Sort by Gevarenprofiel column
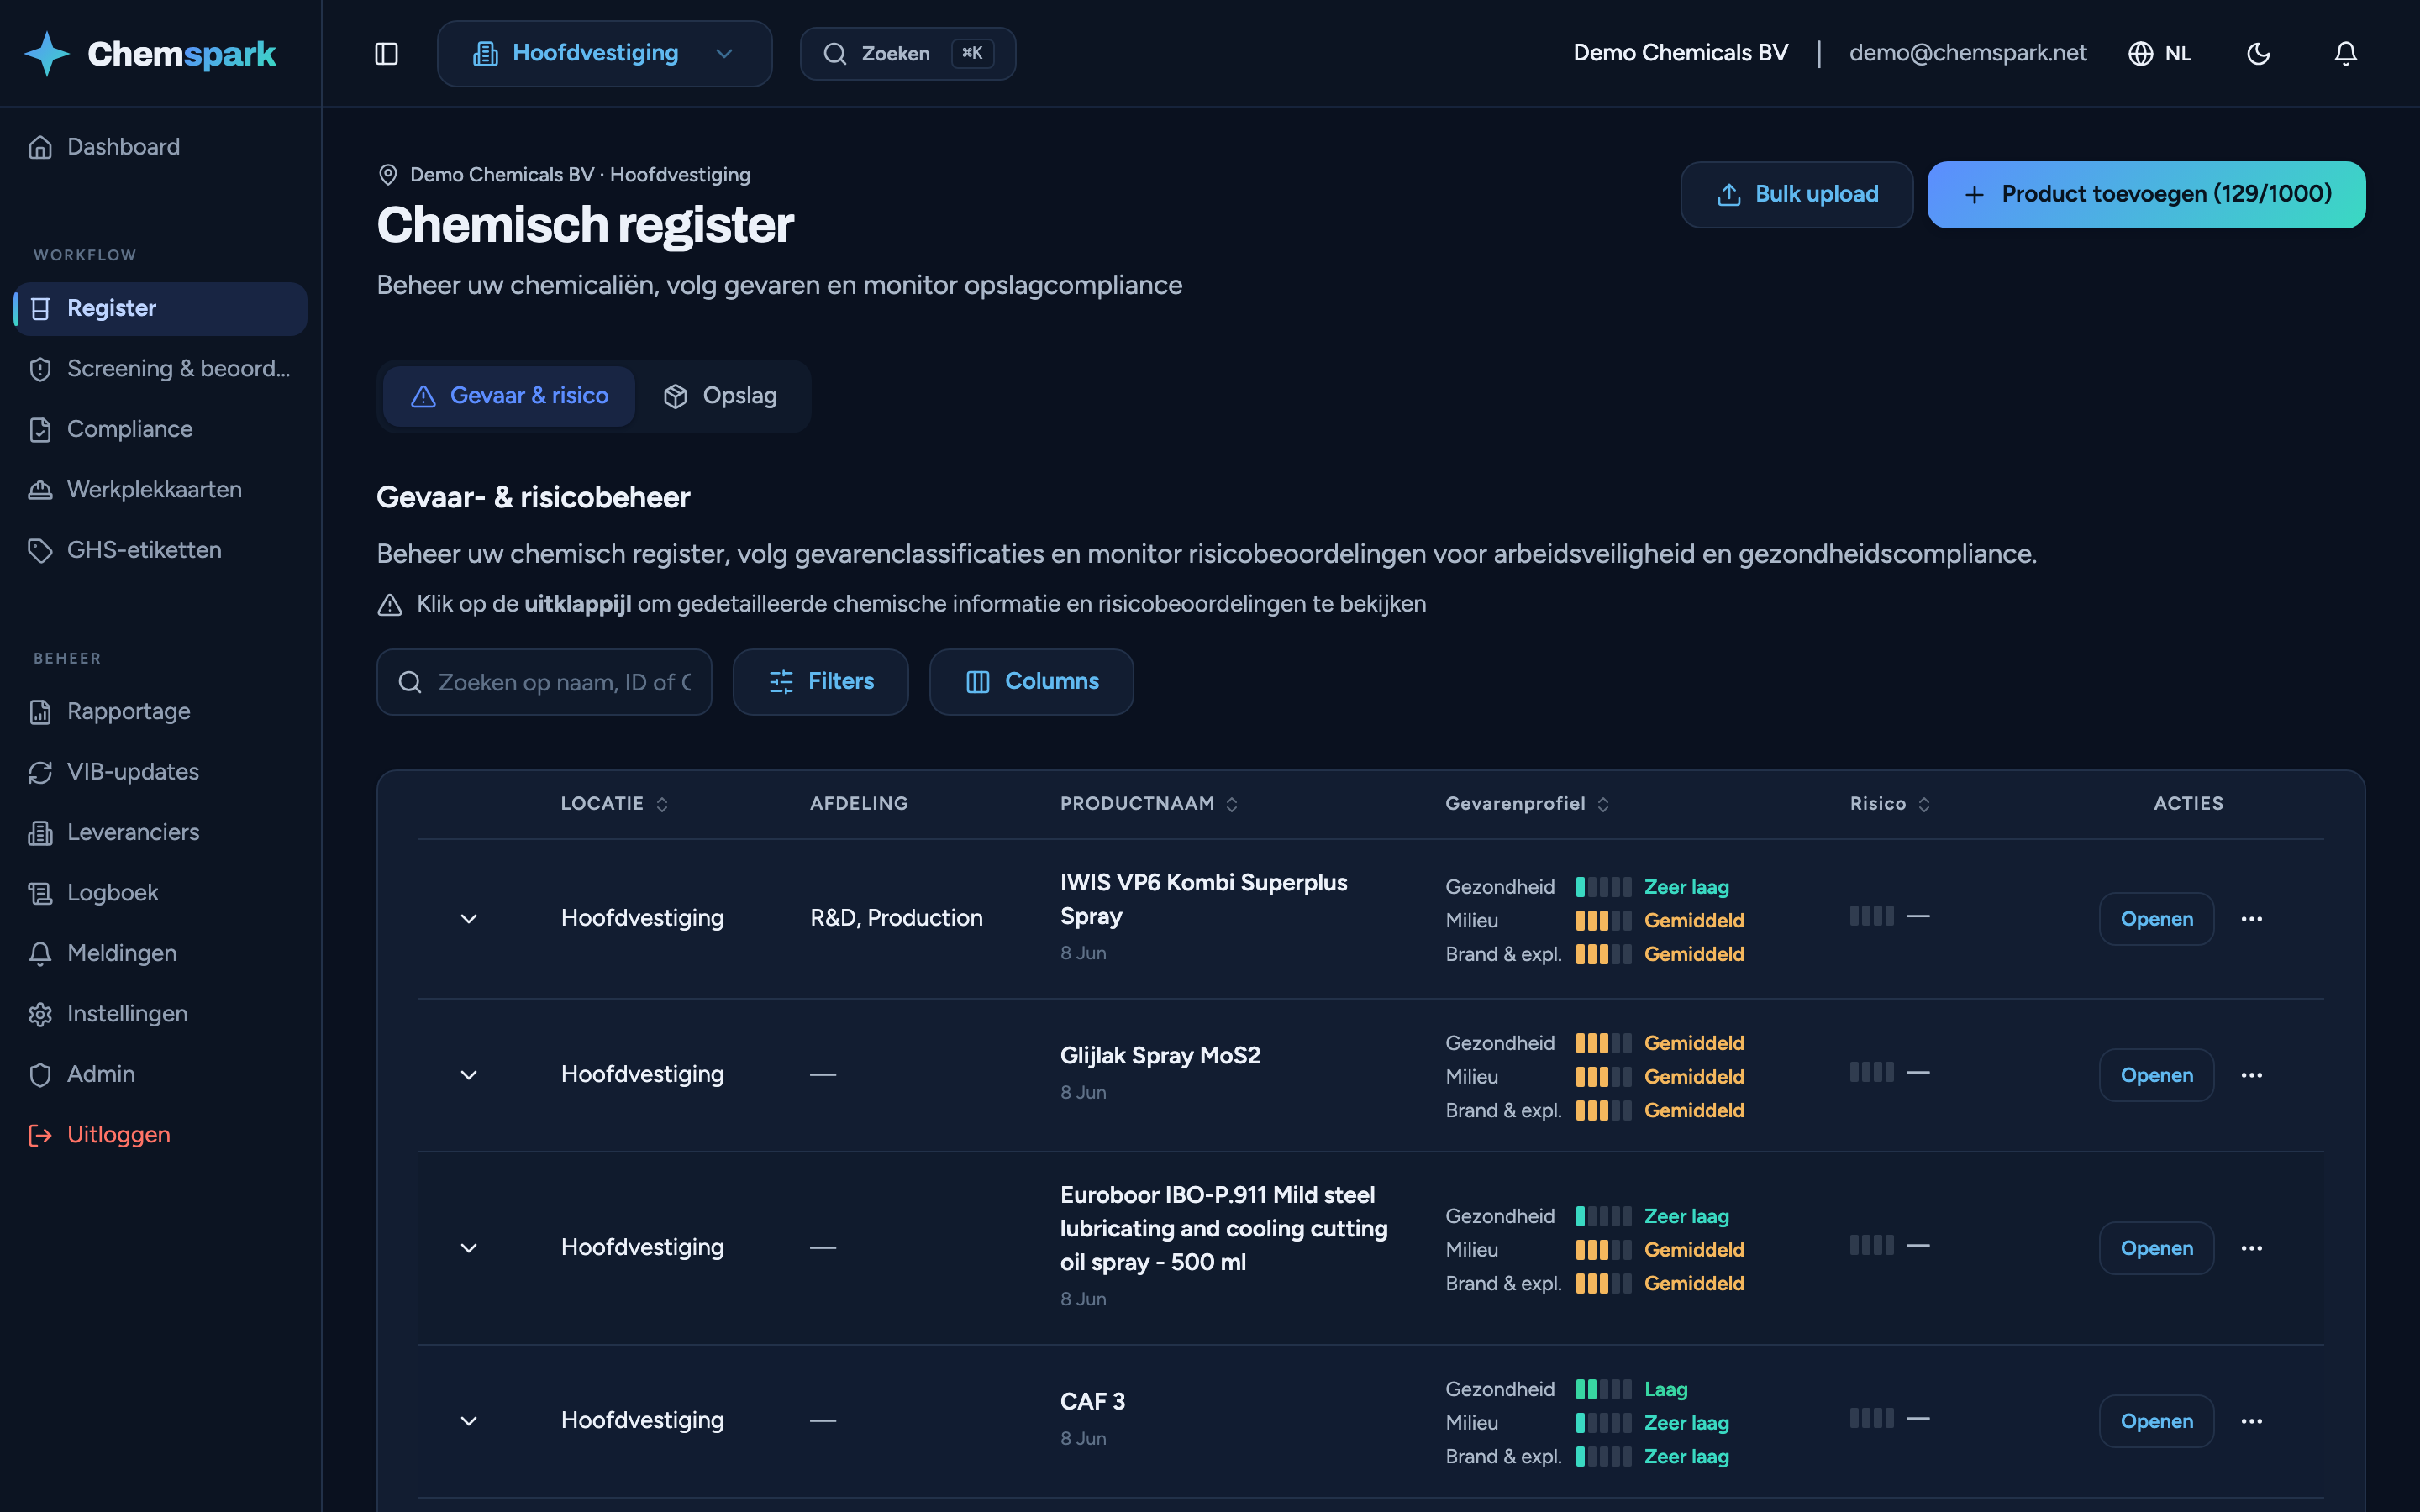2420x1512 pixels. coord(1527,803)
